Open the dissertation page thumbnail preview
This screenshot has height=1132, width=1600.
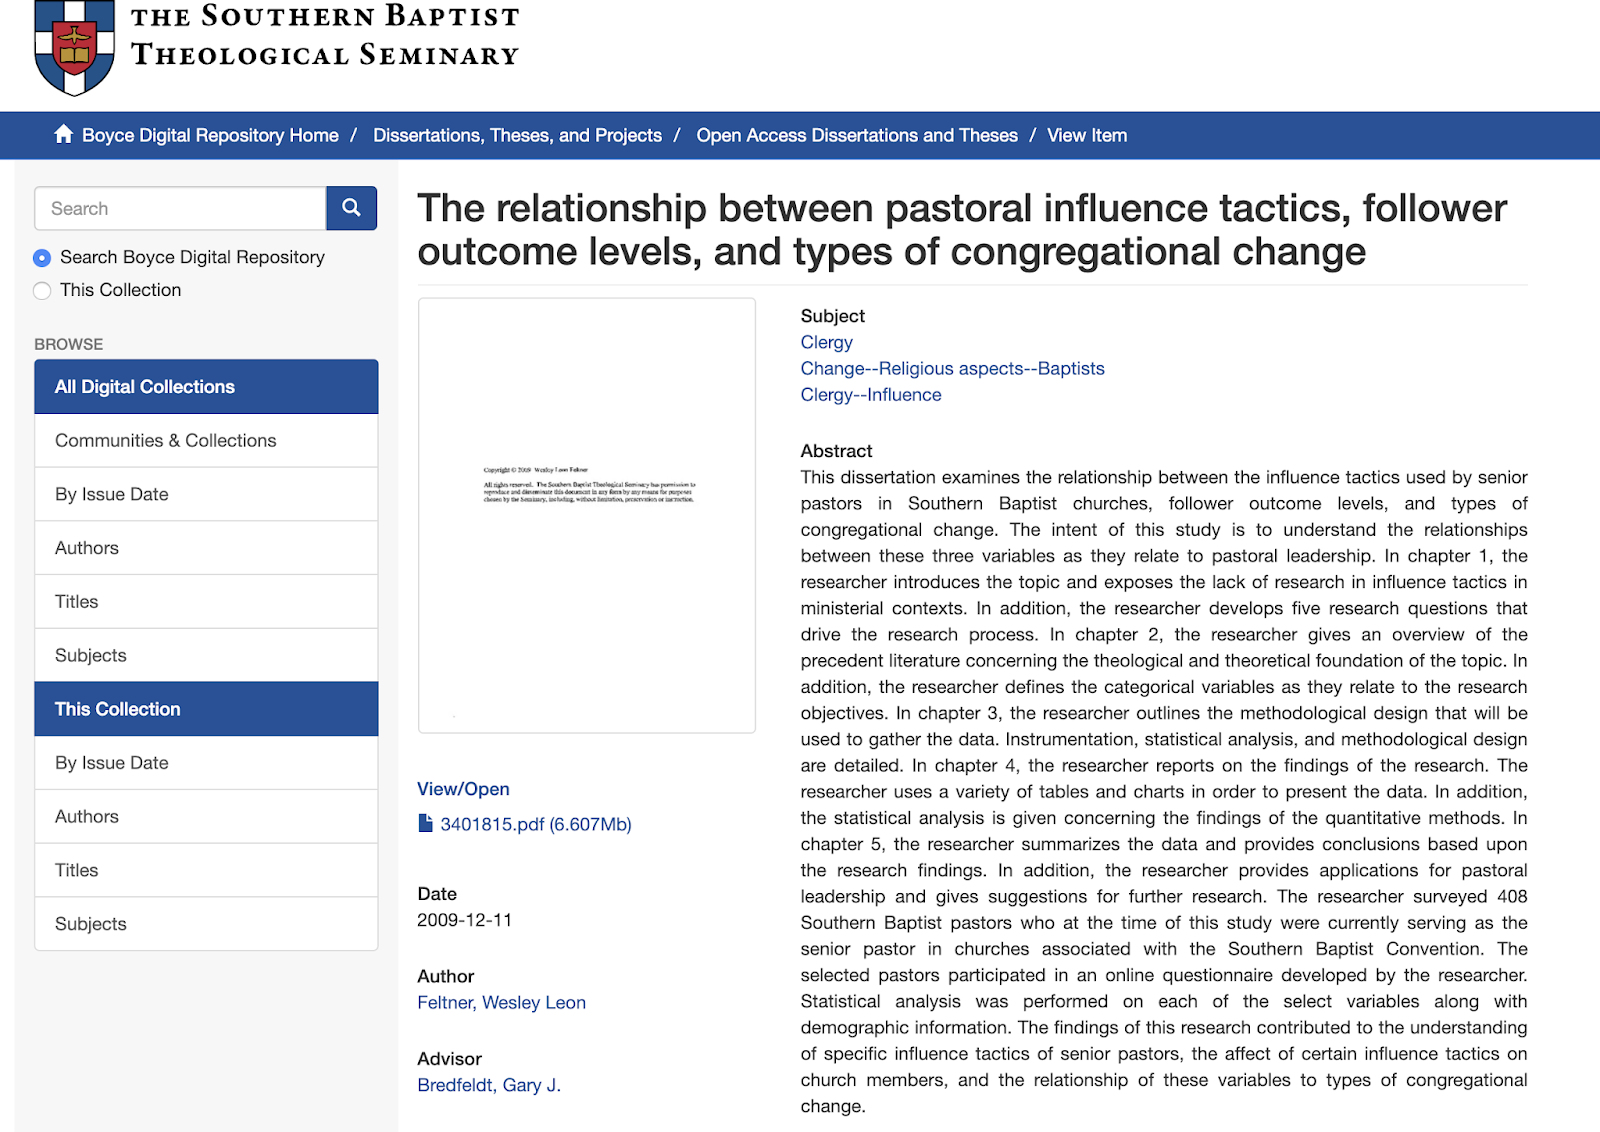(587, 515)
